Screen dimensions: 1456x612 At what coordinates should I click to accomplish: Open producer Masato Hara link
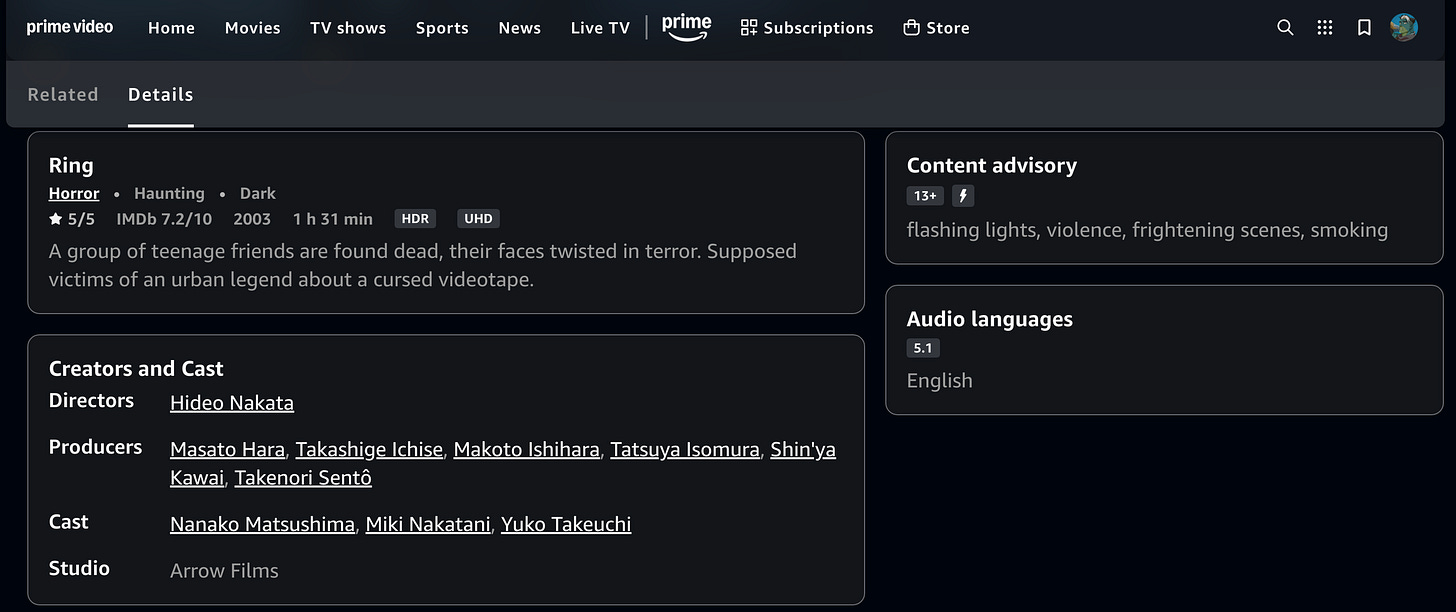click(228, 450)
